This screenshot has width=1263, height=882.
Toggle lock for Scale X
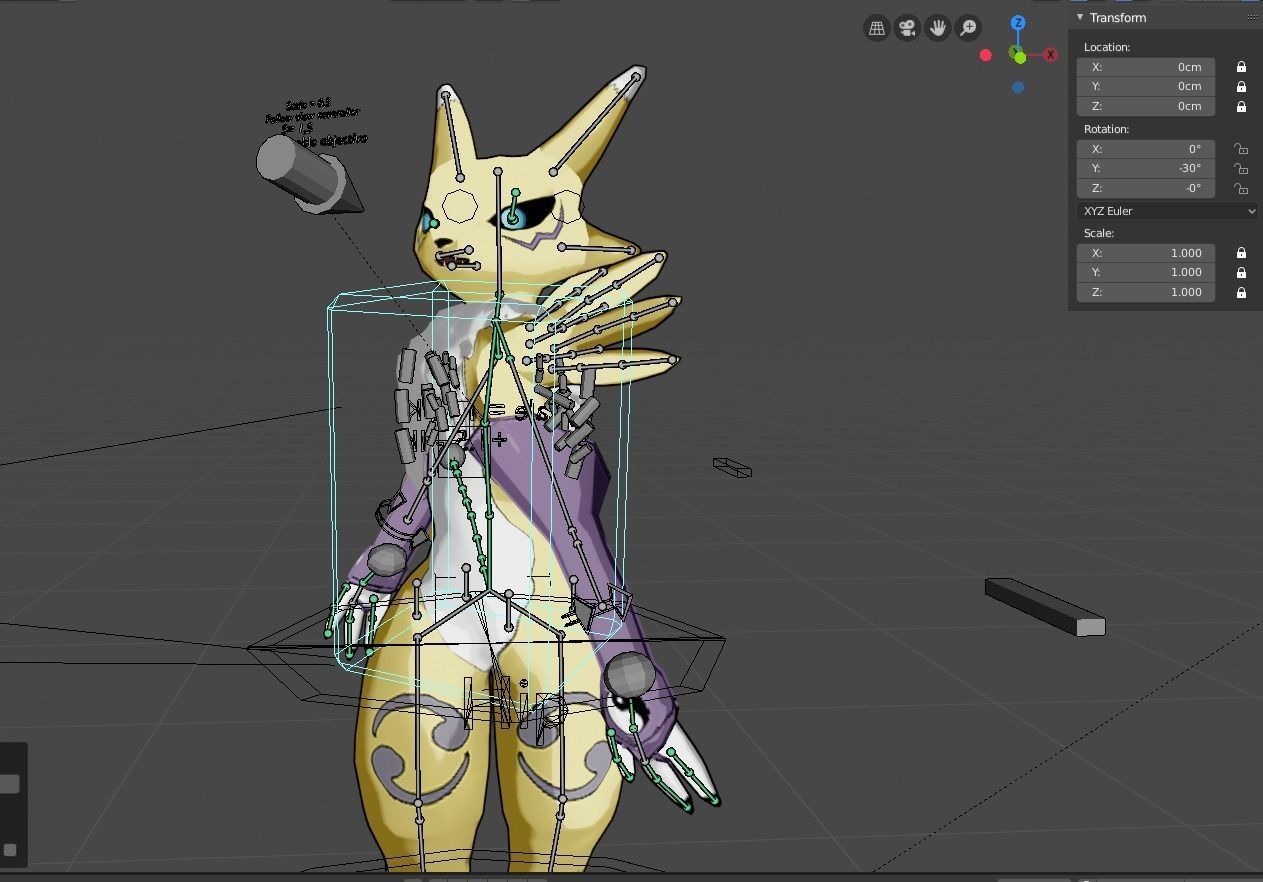(1241, 253)
